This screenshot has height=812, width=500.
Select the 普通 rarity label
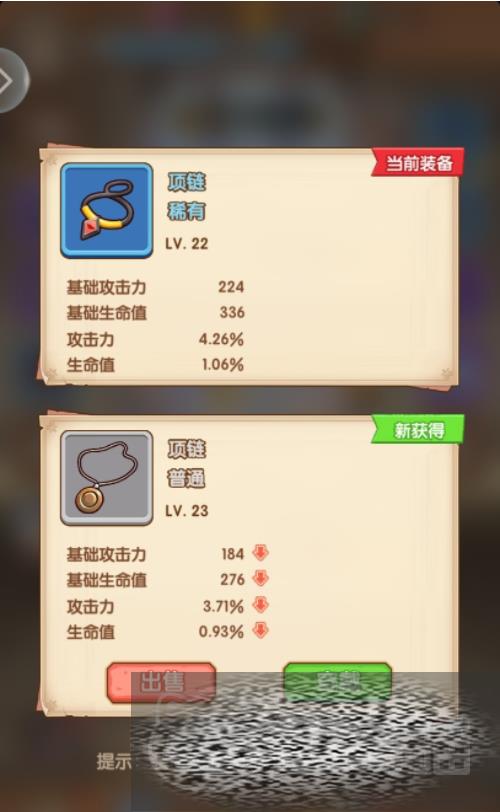point(186,478)
